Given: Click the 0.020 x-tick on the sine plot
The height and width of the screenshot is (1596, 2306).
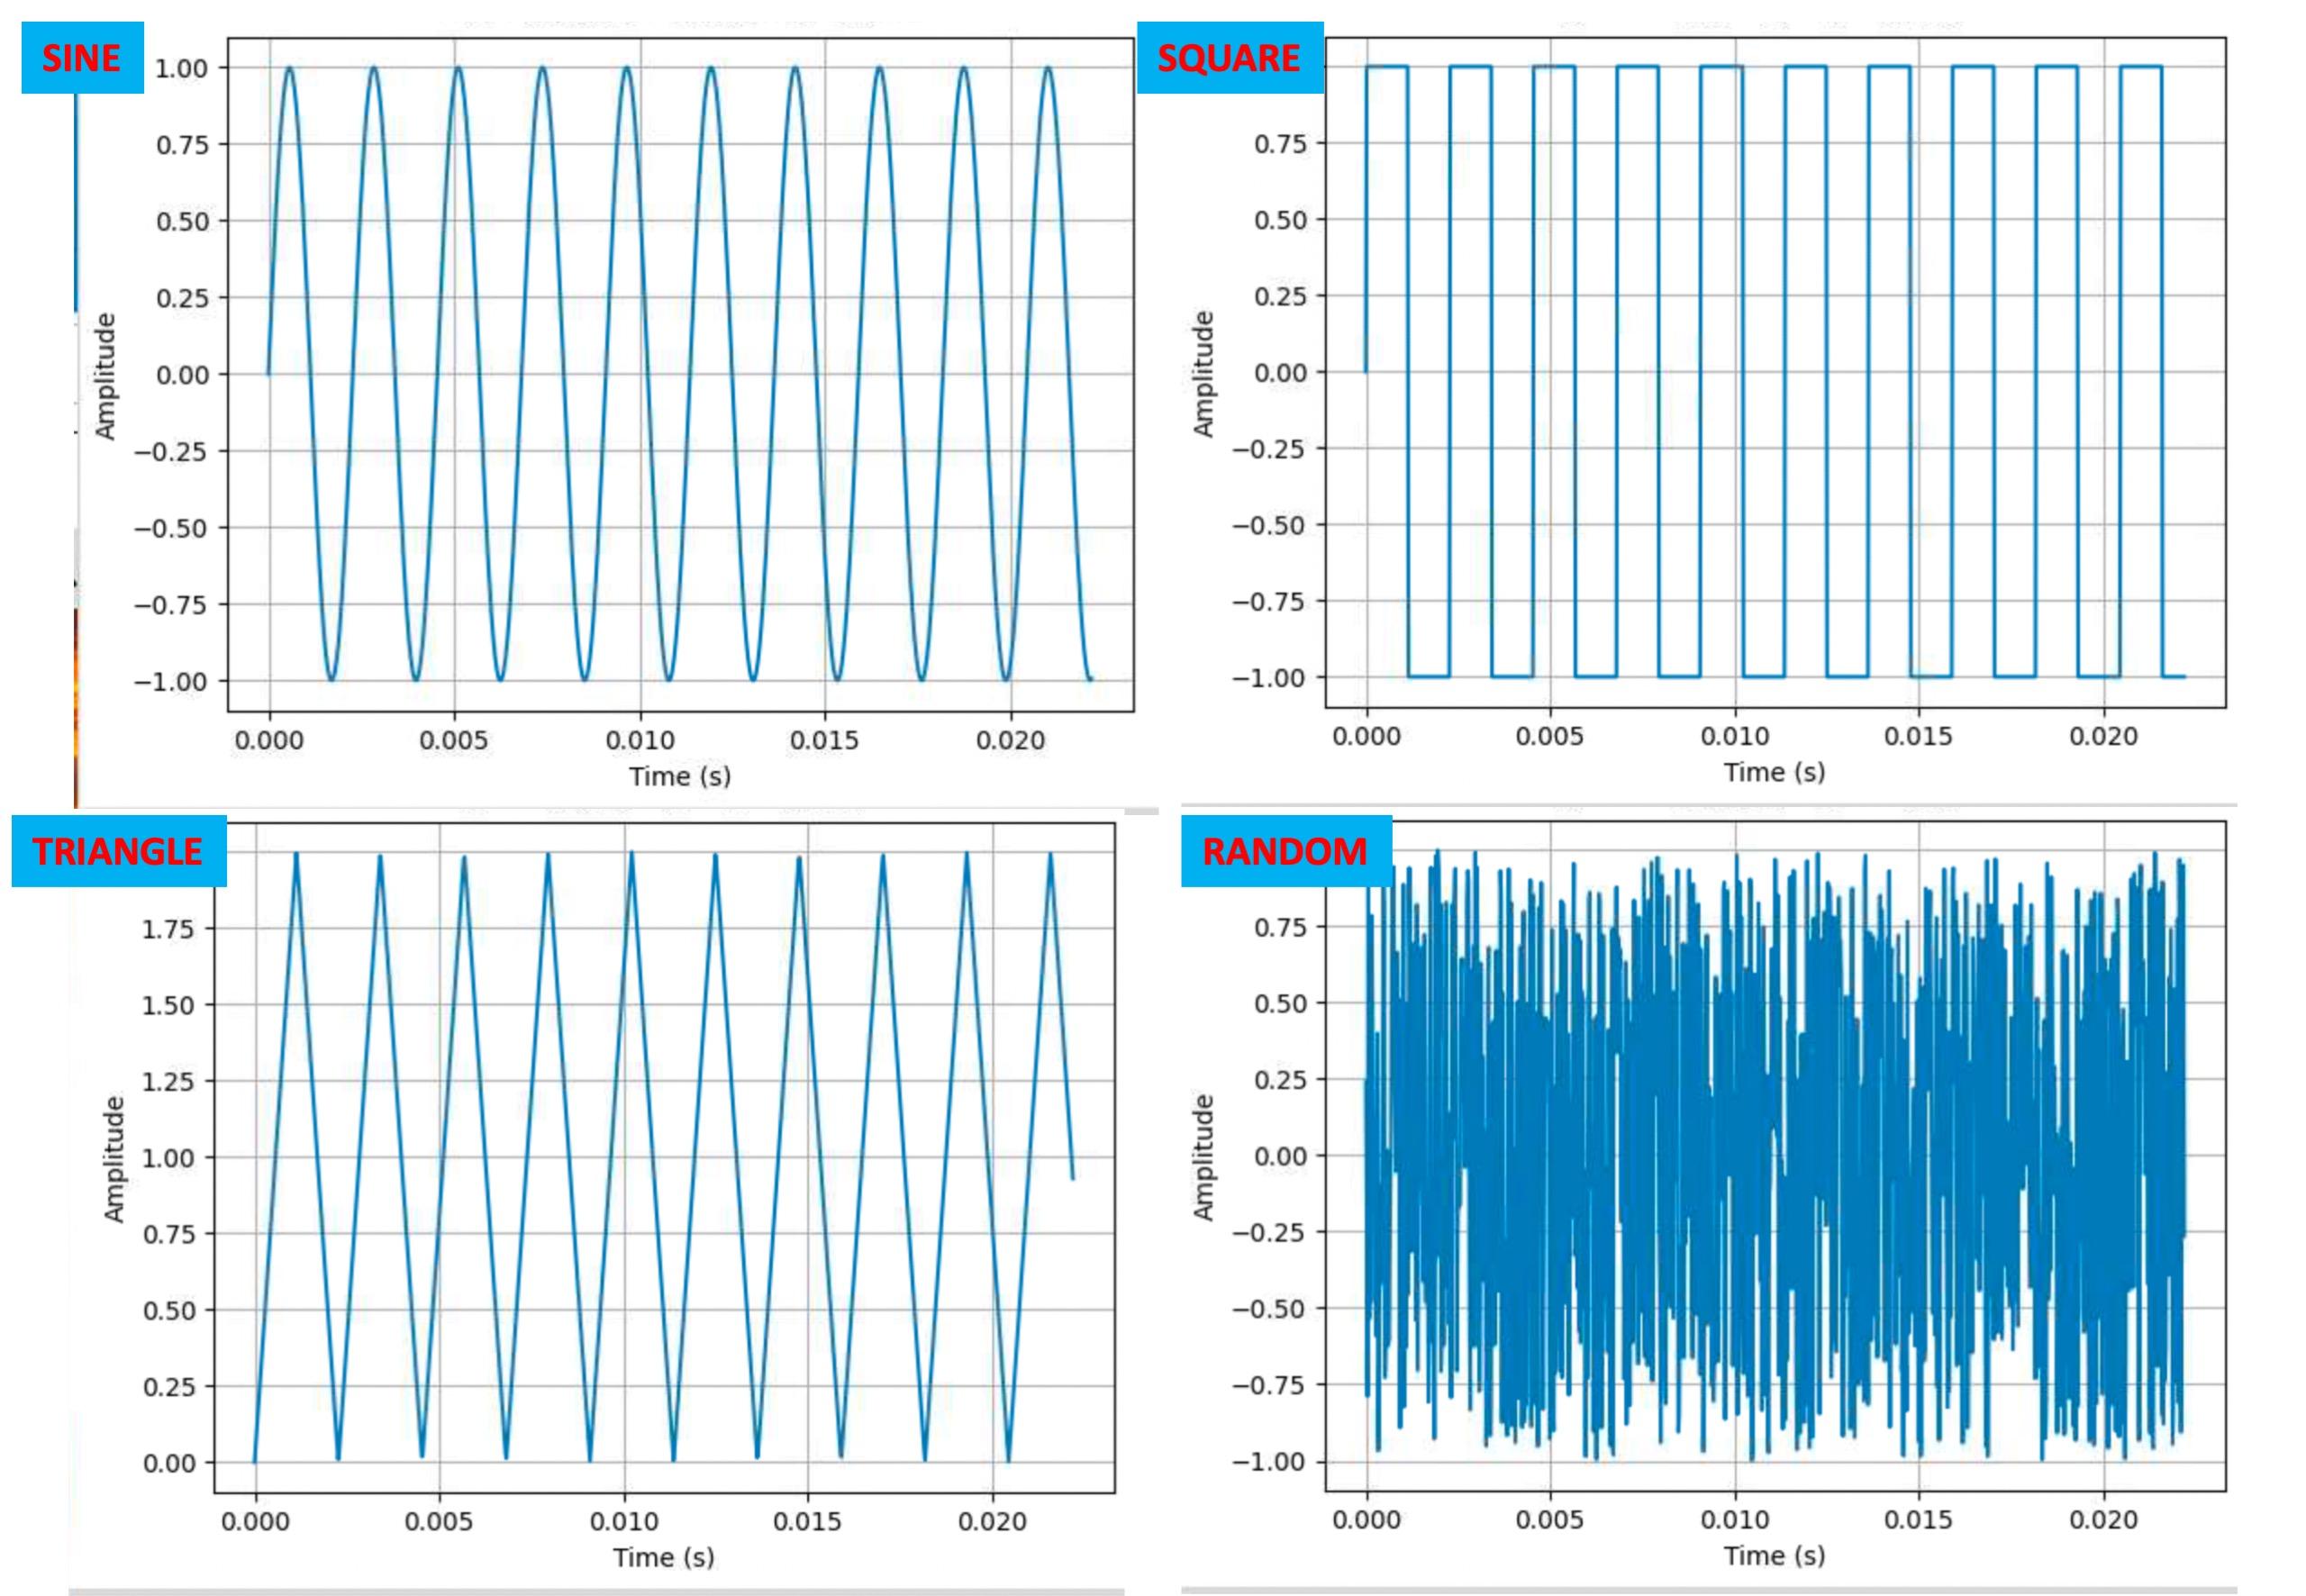Looking at the screenshot, I should [x=1010, y=741].
